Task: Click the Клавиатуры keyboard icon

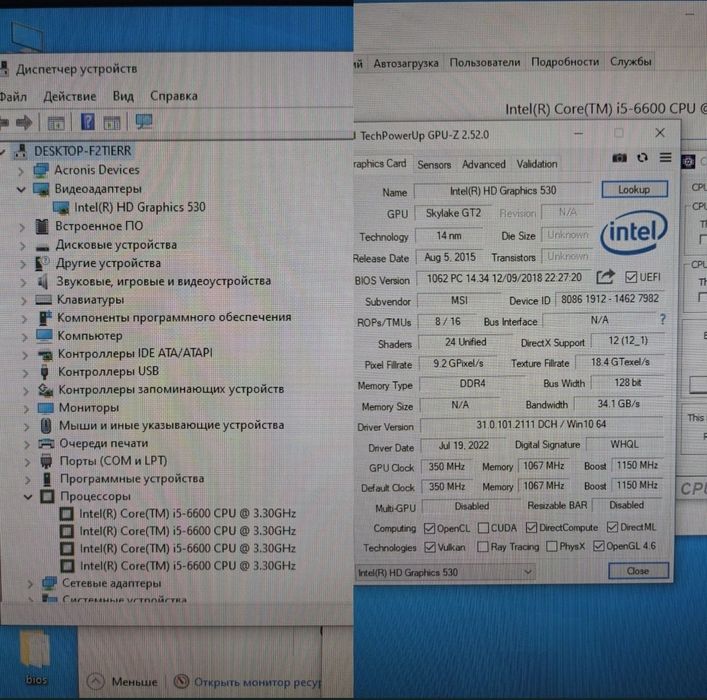Action: point(44,299)
